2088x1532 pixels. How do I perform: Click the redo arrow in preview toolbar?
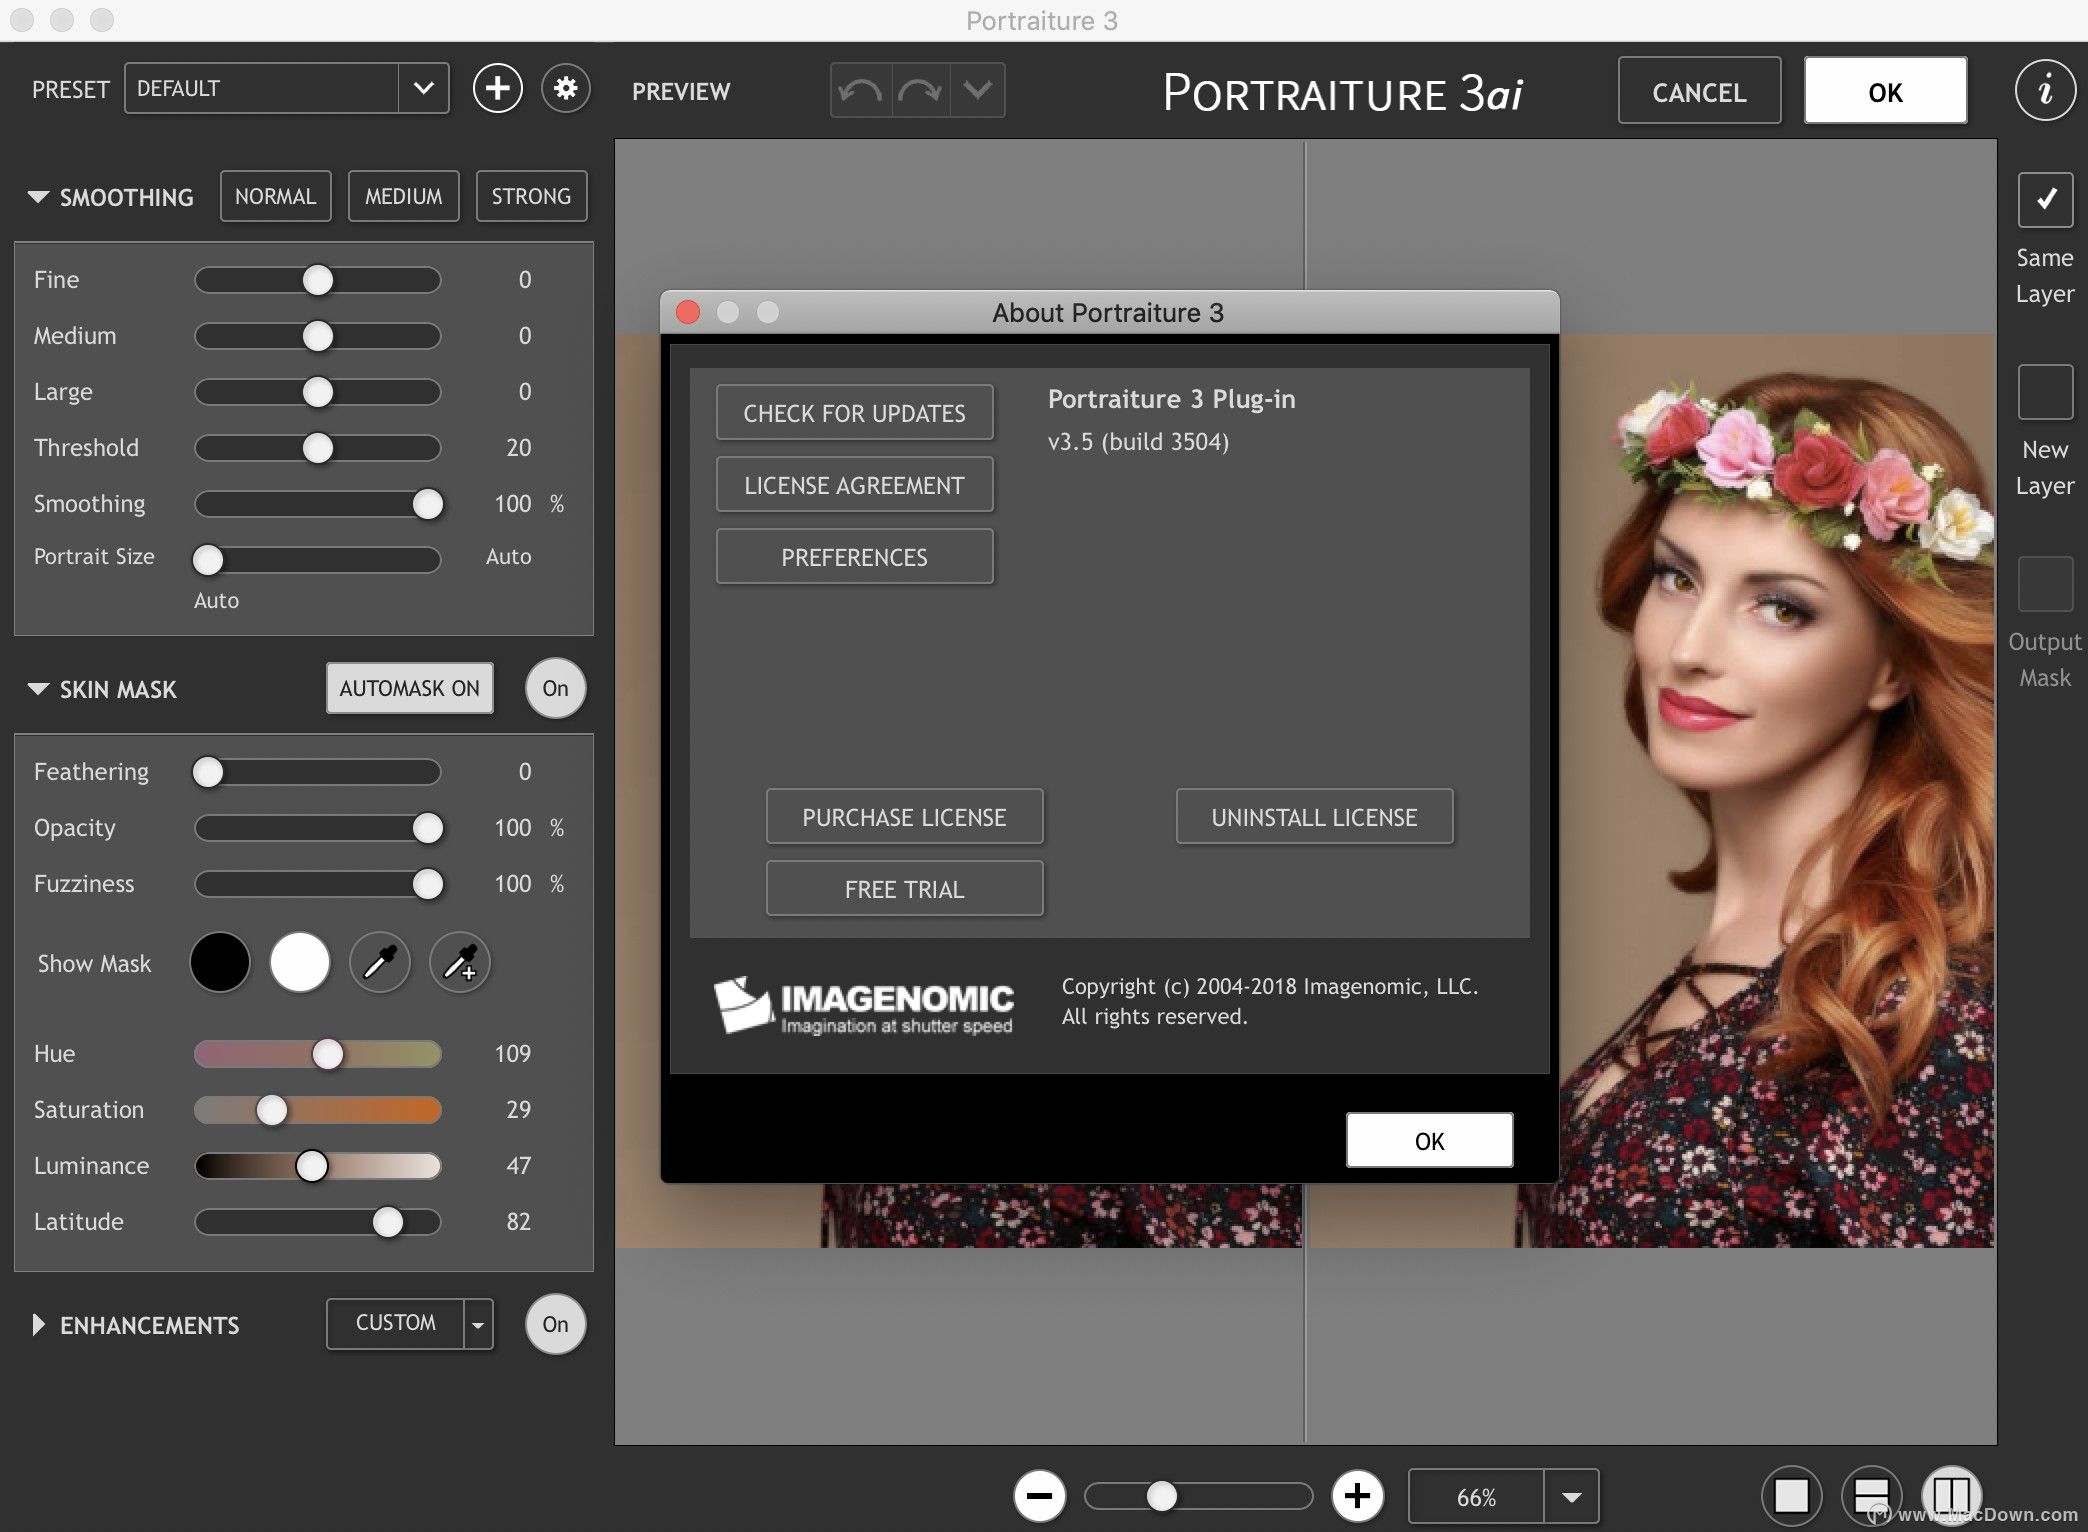[x=920, y=91]
